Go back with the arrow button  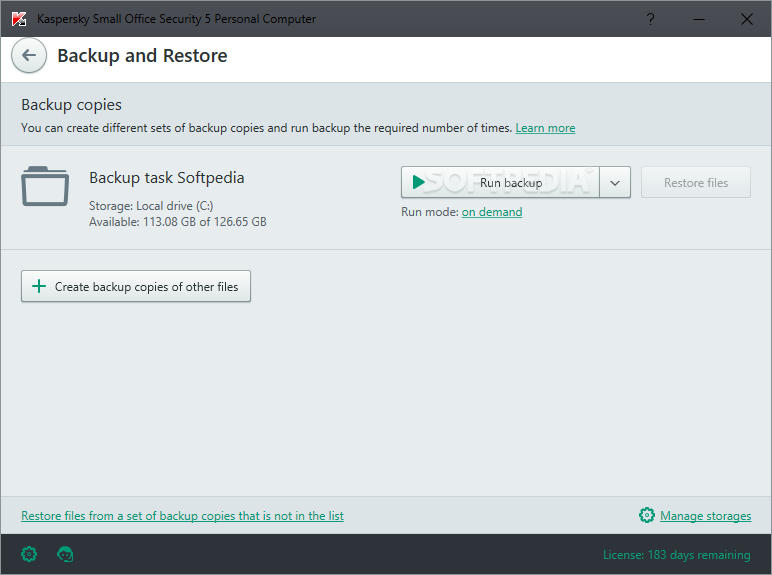pyautogui.click(x=29, y=56)
